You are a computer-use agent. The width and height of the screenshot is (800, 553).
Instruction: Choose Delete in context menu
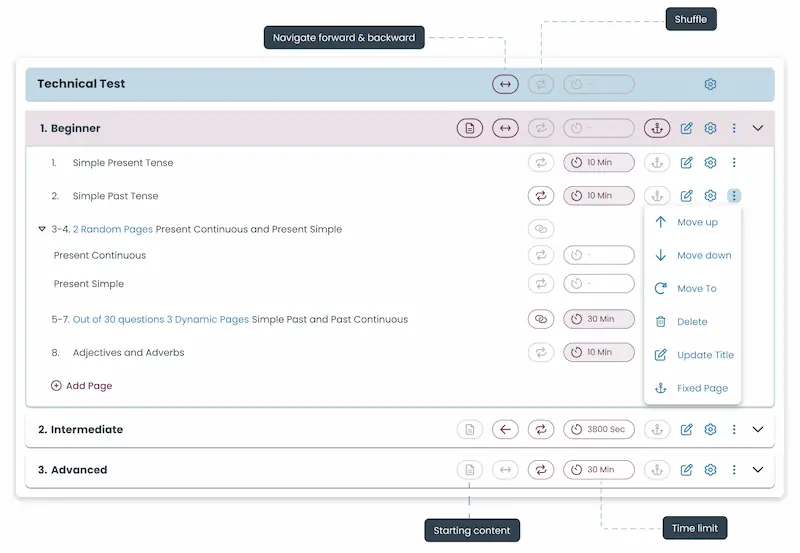692,321
